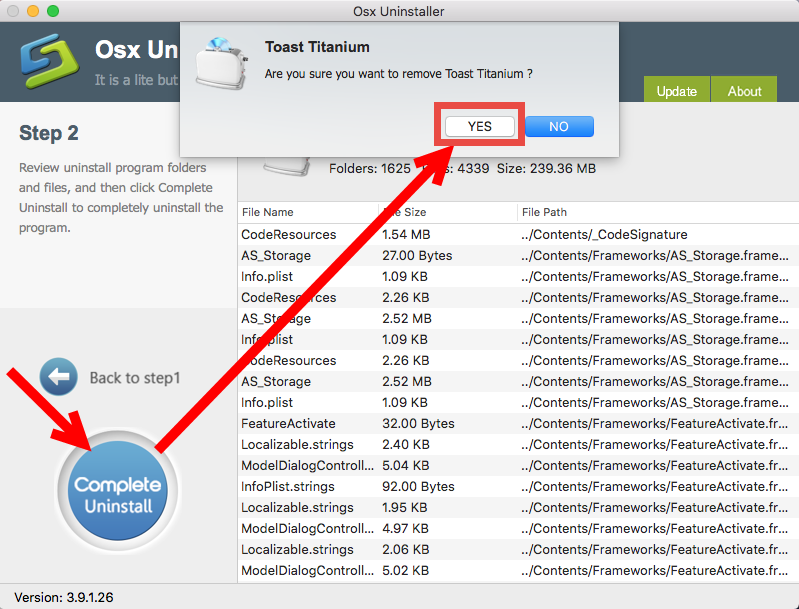Click the Size: 239.36 MB summary text
The width and height of the screenshot is (799, 609).
point(546,168)
